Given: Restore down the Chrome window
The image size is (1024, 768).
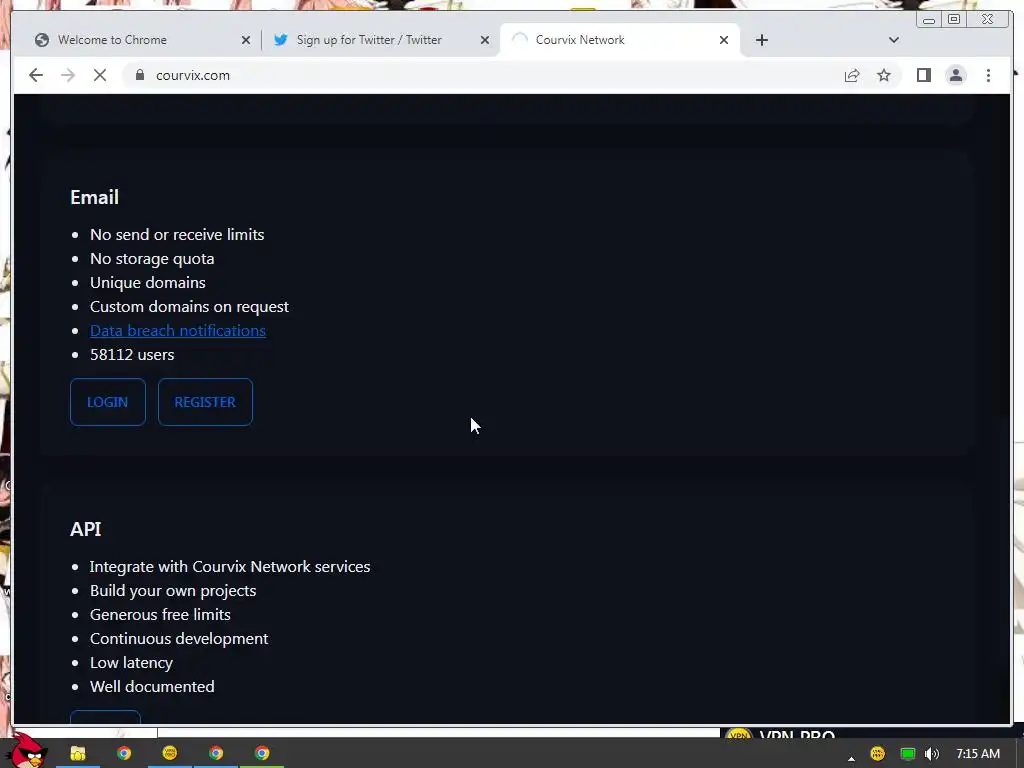Looking at the screenshot, I should [x=953, y=20].
